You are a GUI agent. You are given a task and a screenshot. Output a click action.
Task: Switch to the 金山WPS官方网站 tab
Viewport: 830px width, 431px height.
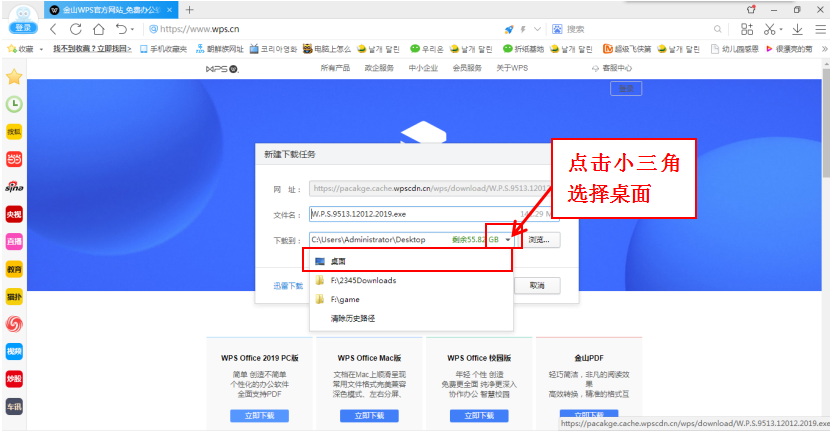pyautogui.click(x=111, y=10)
